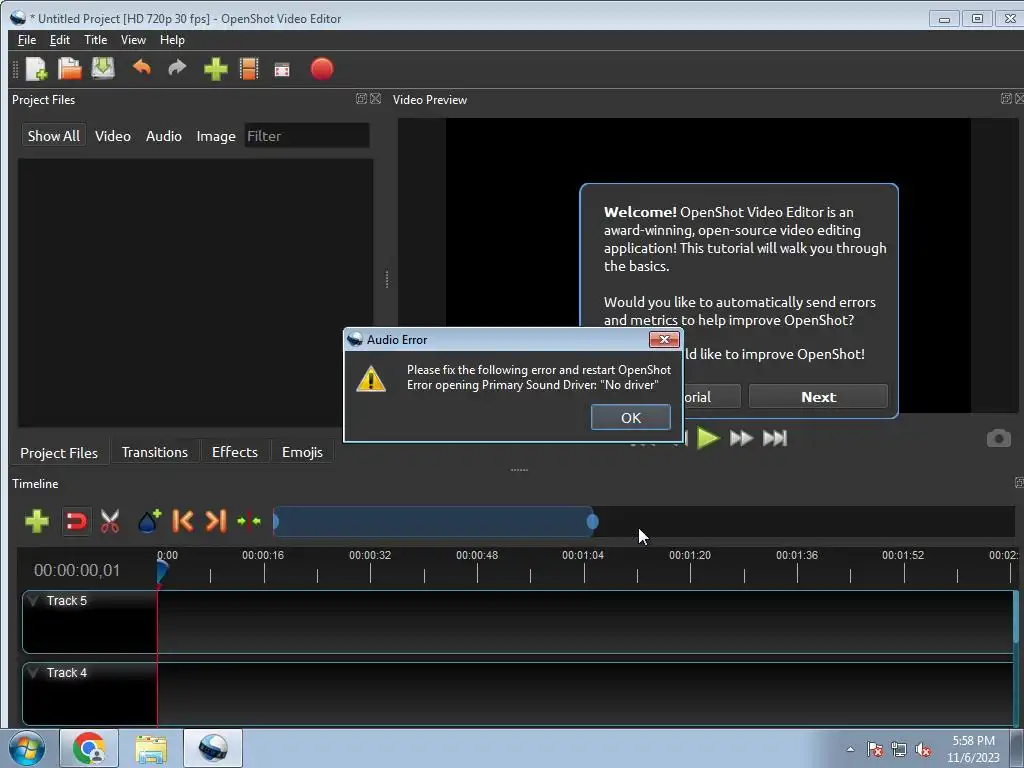Toggle fullscreen with the small film icon
Viewport: 1024px width, 768px height.
[x=282, y=70]
